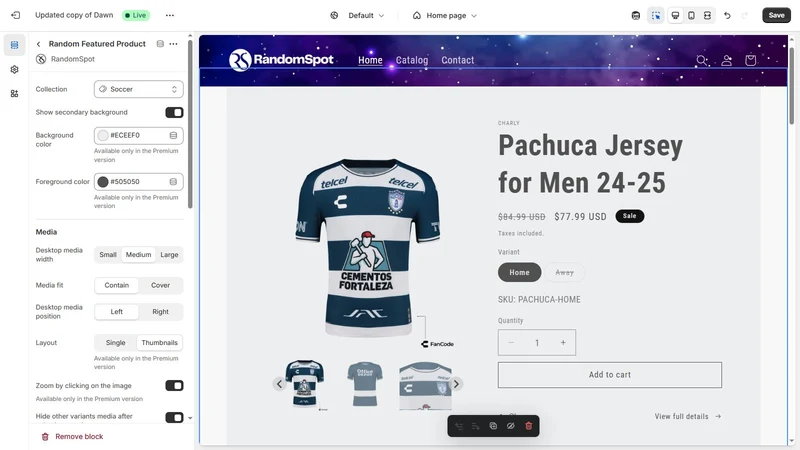Viewport: 800px width, 450px height.
Task: Toggle Hide other variants media switch
Action: point(174,417)
